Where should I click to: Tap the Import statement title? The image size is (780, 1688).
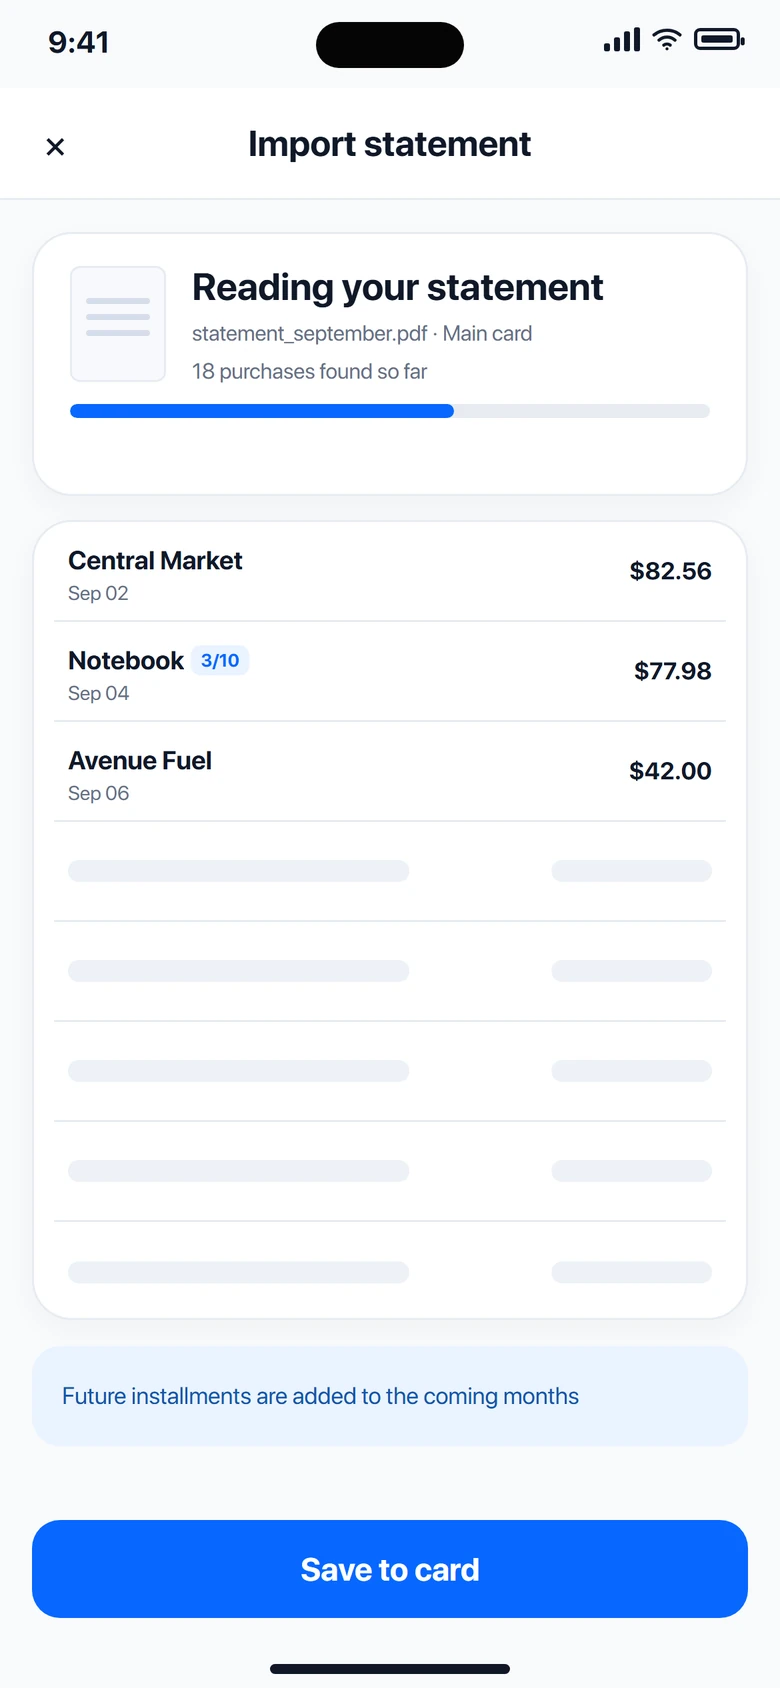pos(390,144)
